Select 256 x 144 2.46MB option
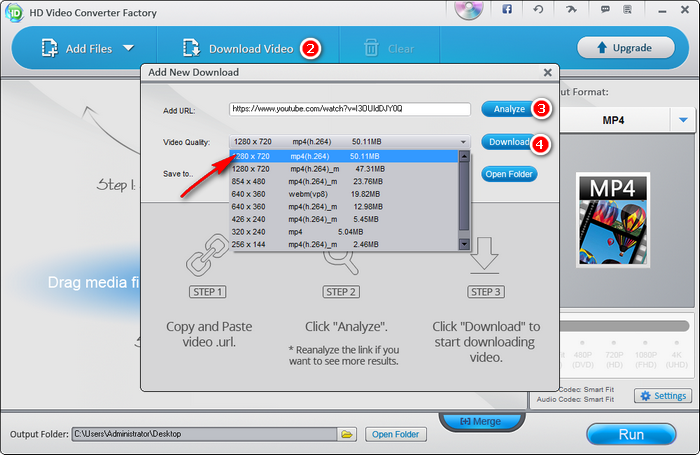Image resolution: width=700 pixels, height=455 pixels. [344, 244]
